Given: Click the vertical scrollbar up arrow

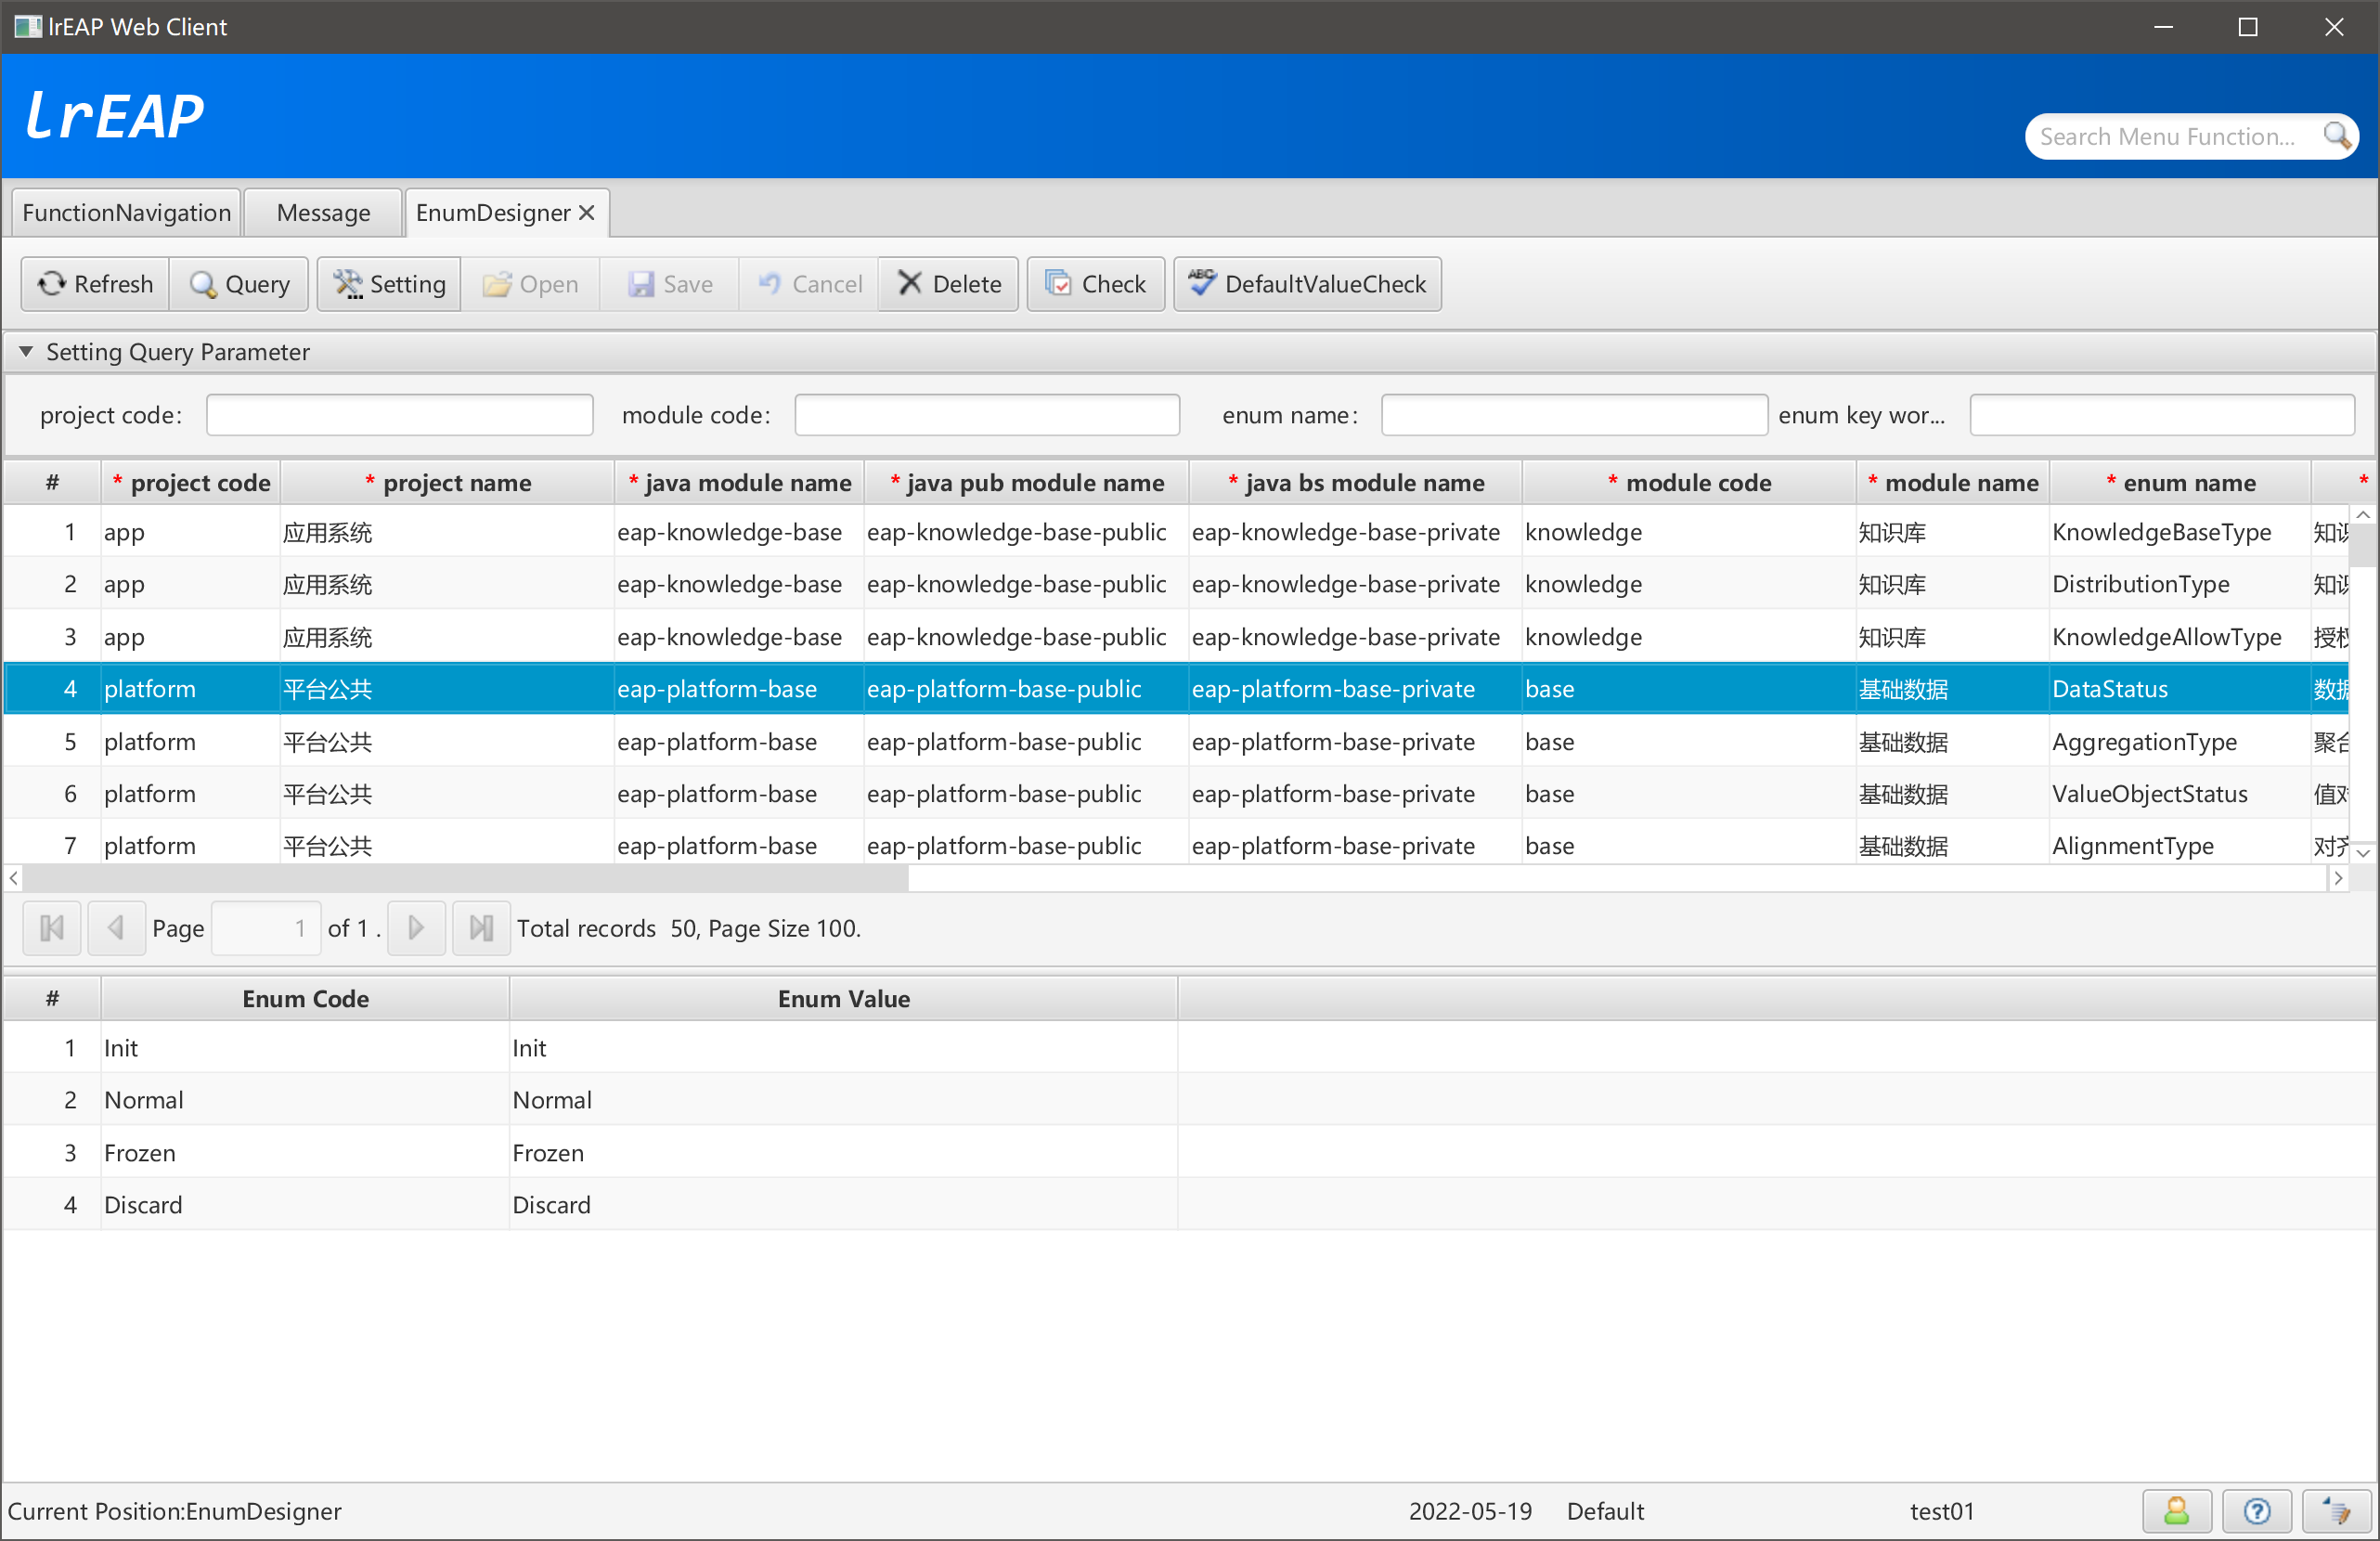Looking at the screenshot, I should coord(2363,515).
